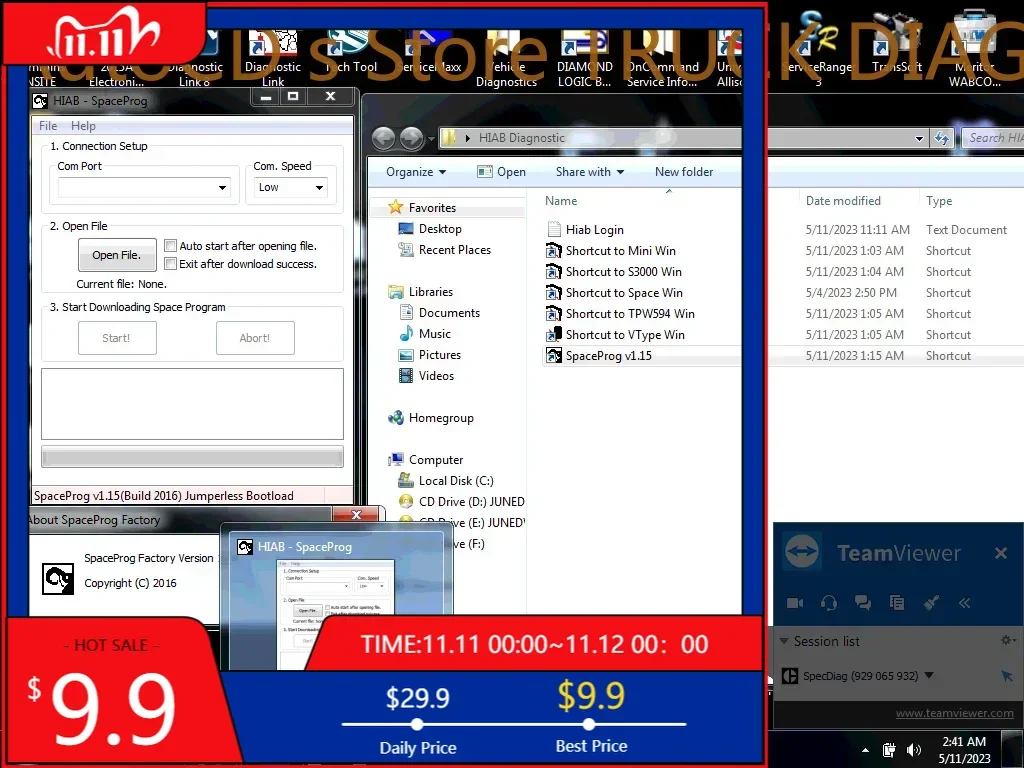Click the SpaceProg download progress bar
This screenshot has width=1024, height=768.
tap(192, 457)
